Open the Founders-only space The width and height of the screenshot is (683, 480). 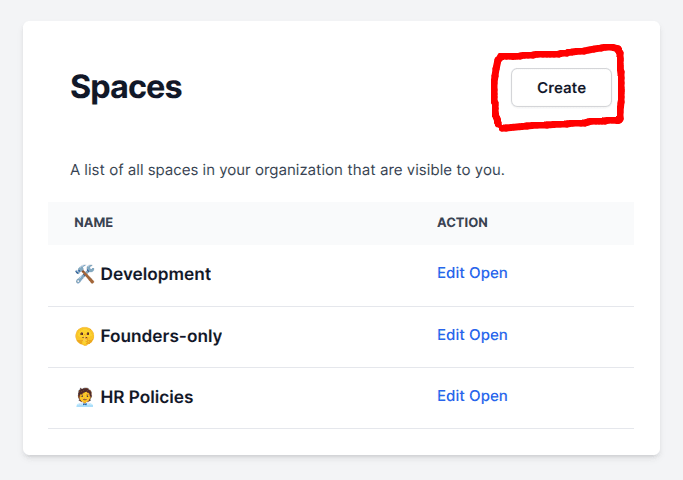tap(489, 335)
